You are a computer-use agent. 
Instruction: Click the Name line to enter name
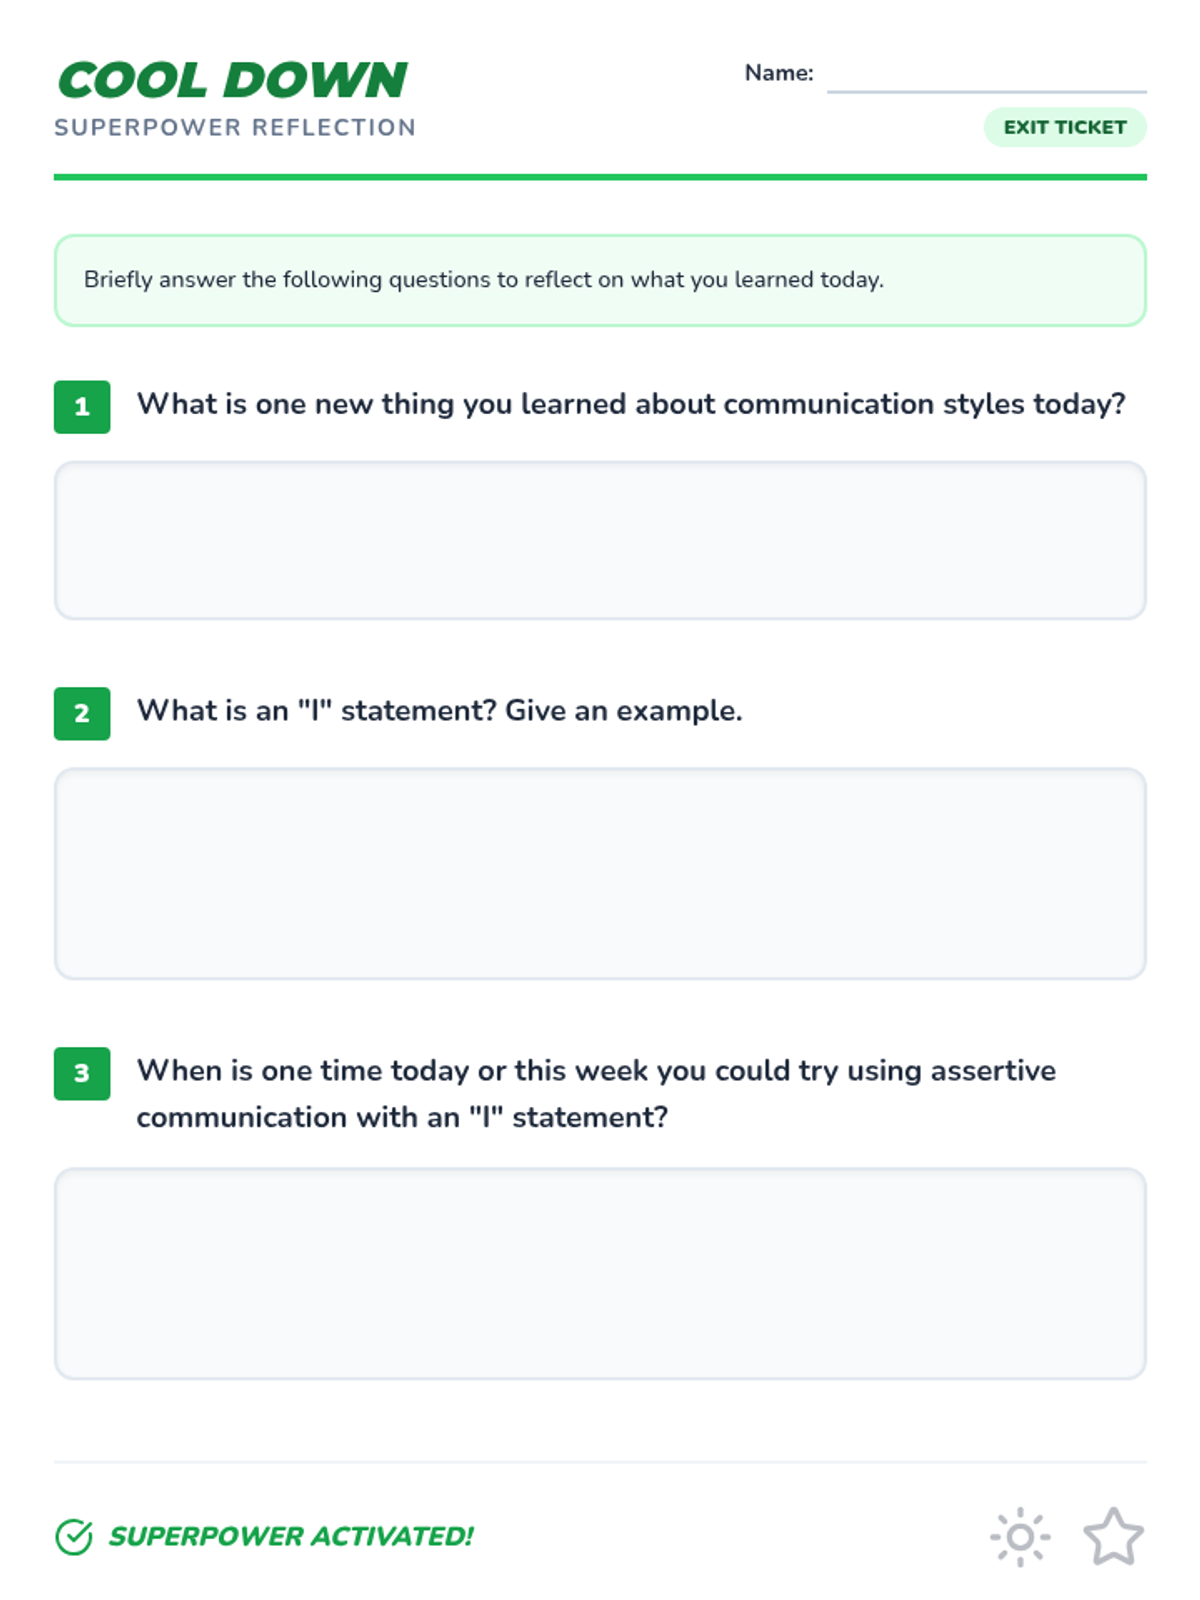(x=986, y=76)
